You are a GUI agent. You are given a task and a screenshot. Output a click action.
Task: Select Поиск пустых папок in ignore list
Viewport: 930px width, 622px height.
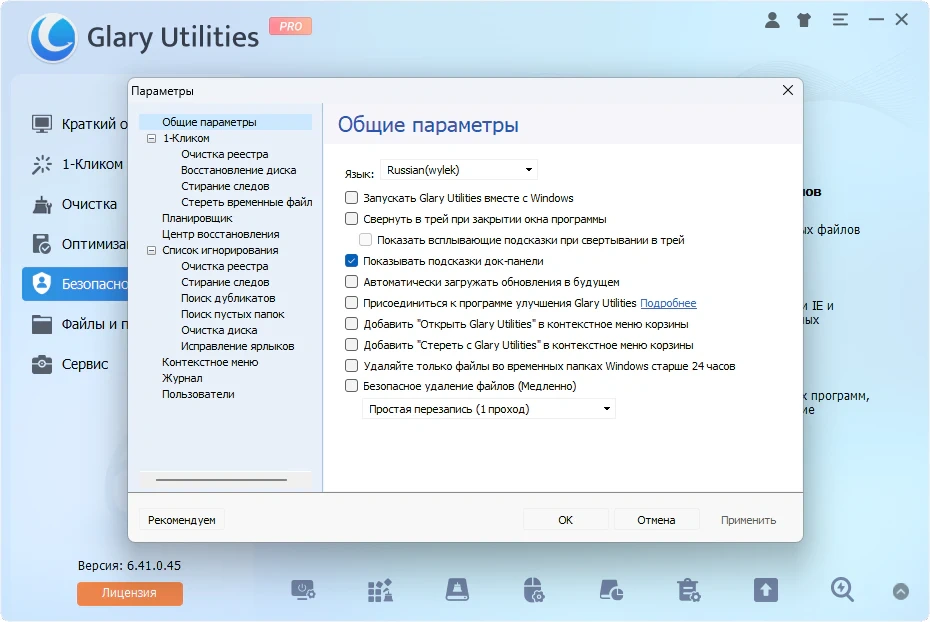click(232, 314)
